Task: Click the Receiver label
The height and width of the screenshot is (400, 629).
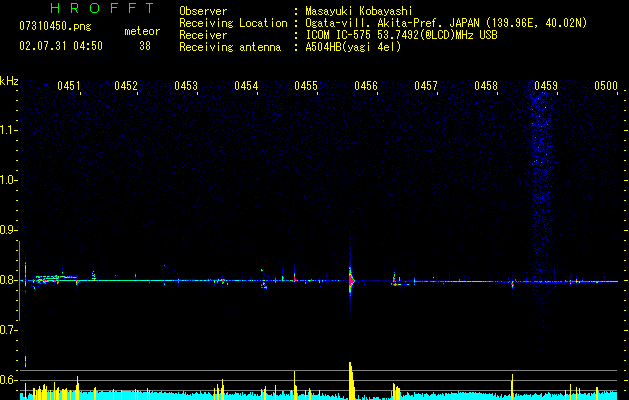Action: click(203, 35)
